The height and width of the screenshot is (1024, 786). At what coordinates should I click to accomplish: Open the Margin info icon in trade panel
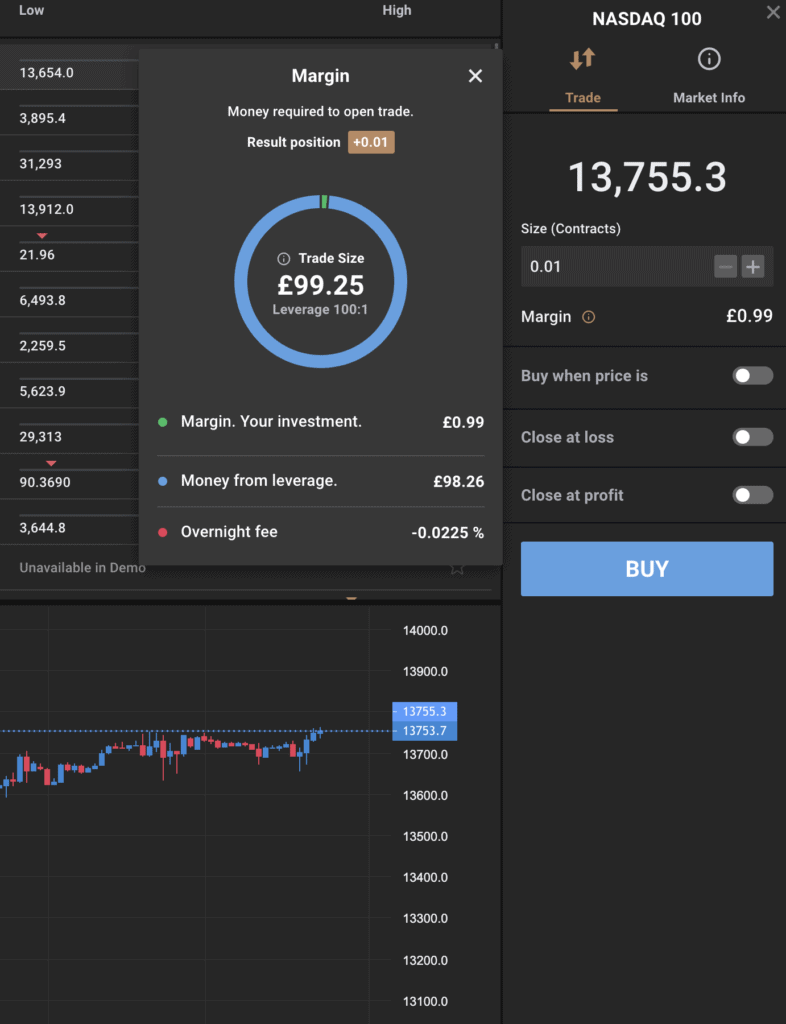589,317
